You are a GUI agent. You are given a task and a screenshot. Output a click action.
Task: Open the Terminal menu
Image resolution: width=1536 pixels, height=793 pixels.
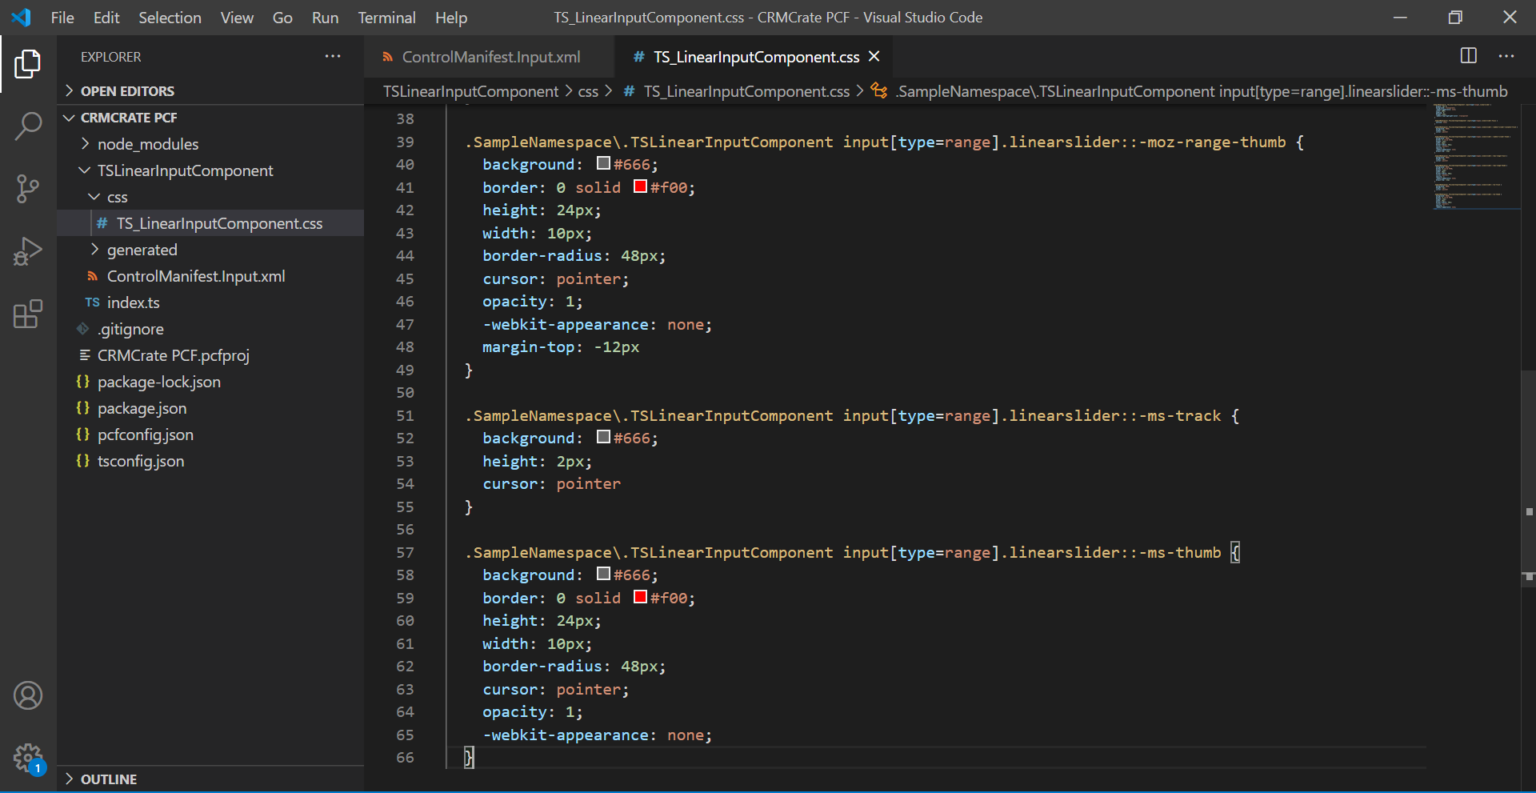[386, 17]
